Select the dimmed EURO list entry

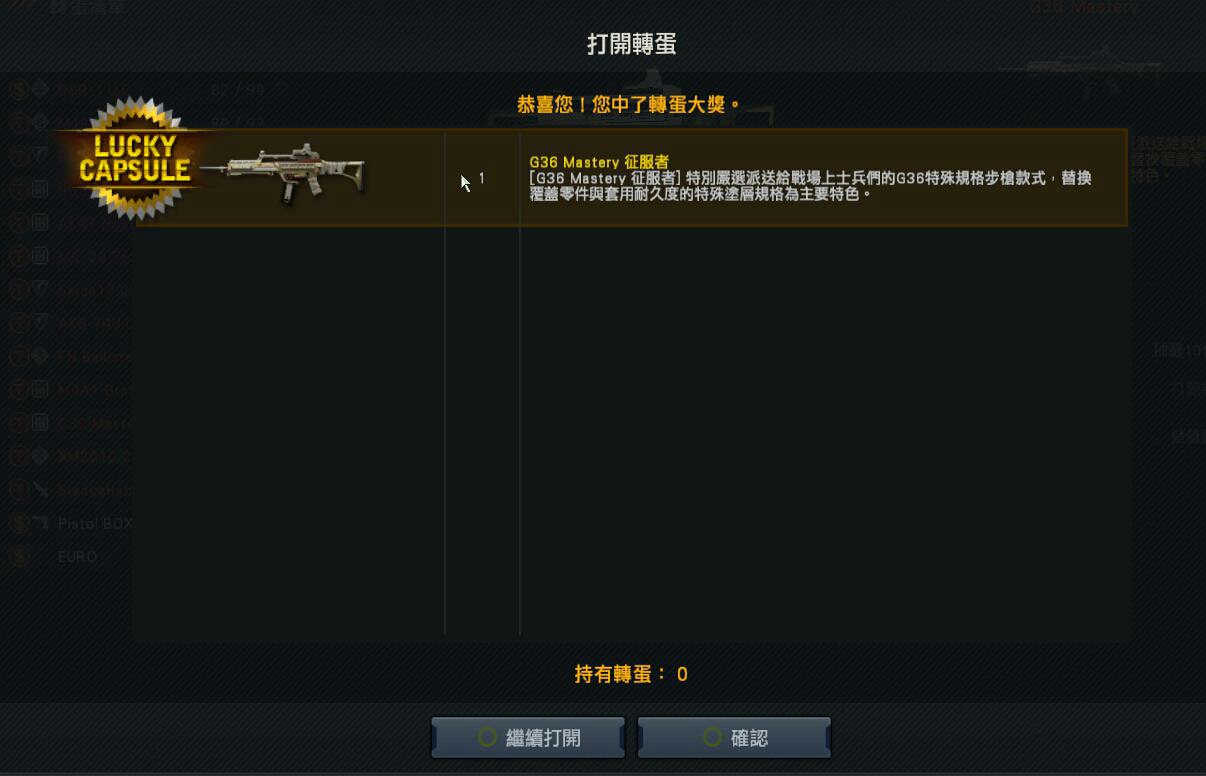77,557
